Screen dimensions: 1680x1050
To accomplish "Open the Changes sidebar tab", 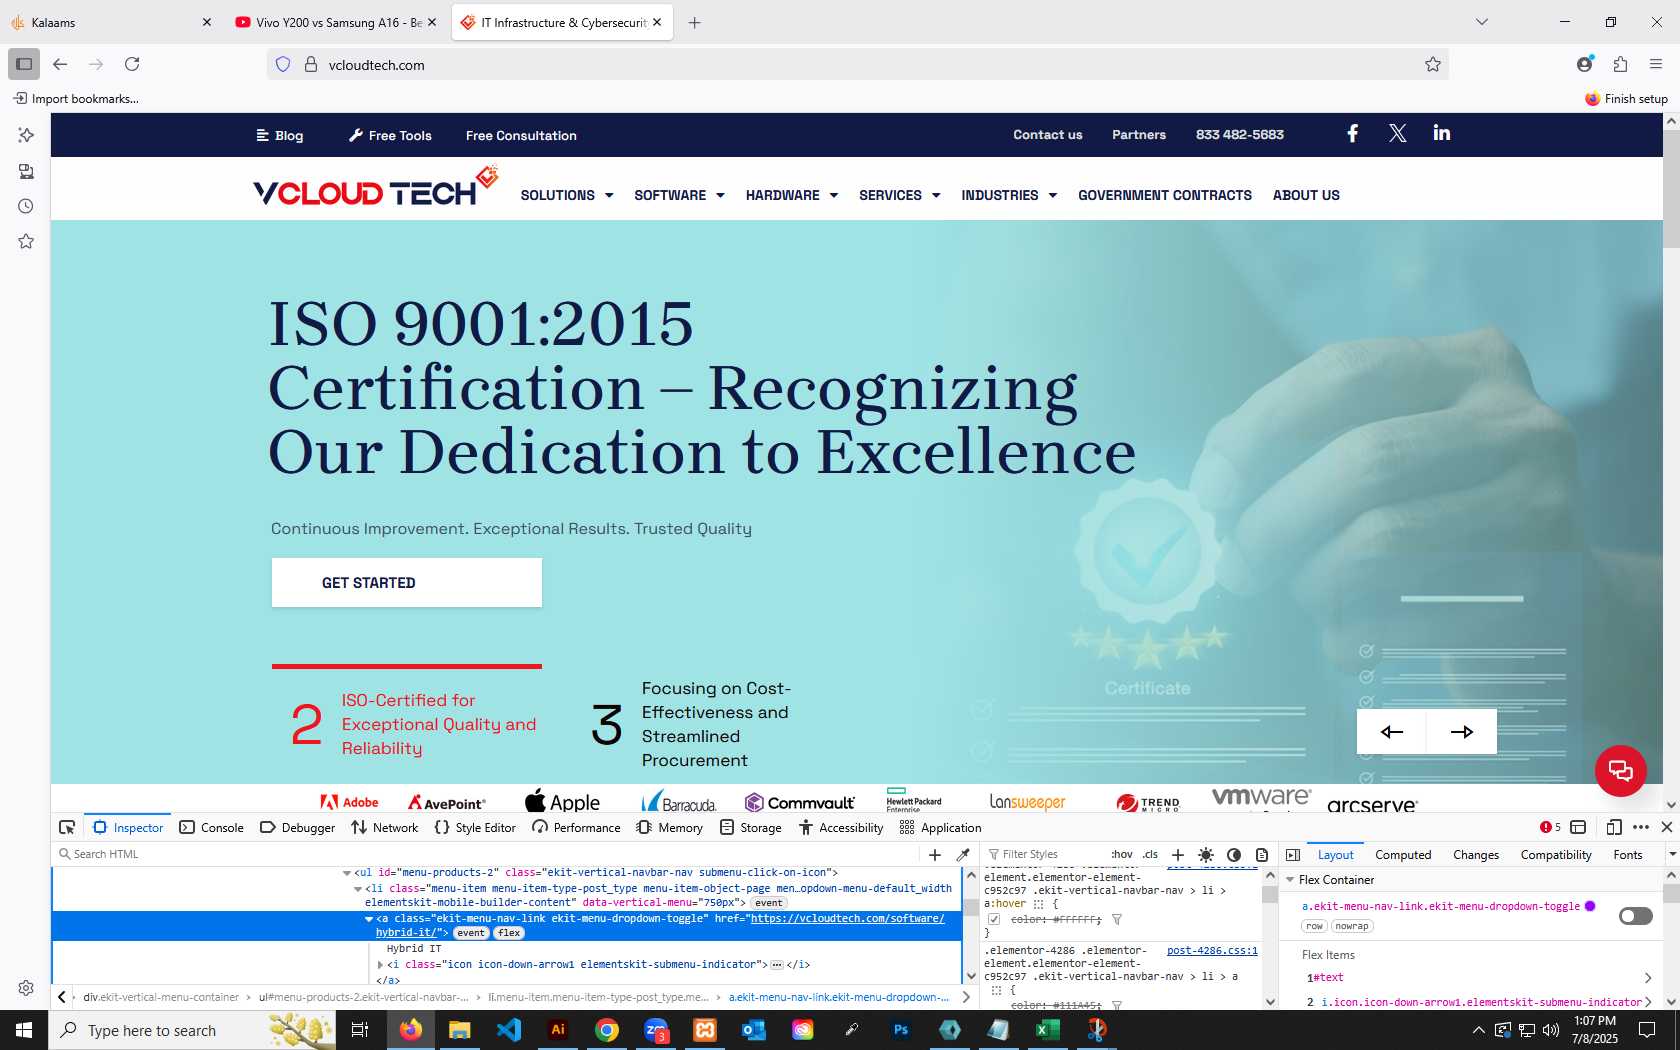I will click(x=1475, y=854).
